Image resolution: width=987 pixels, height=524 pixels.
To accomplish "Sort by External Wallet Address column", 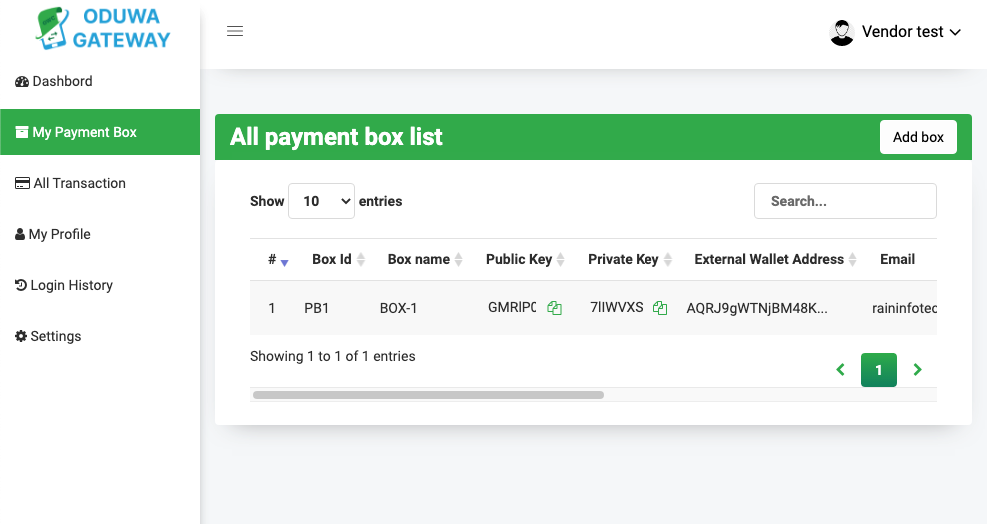I will [775, 259].
